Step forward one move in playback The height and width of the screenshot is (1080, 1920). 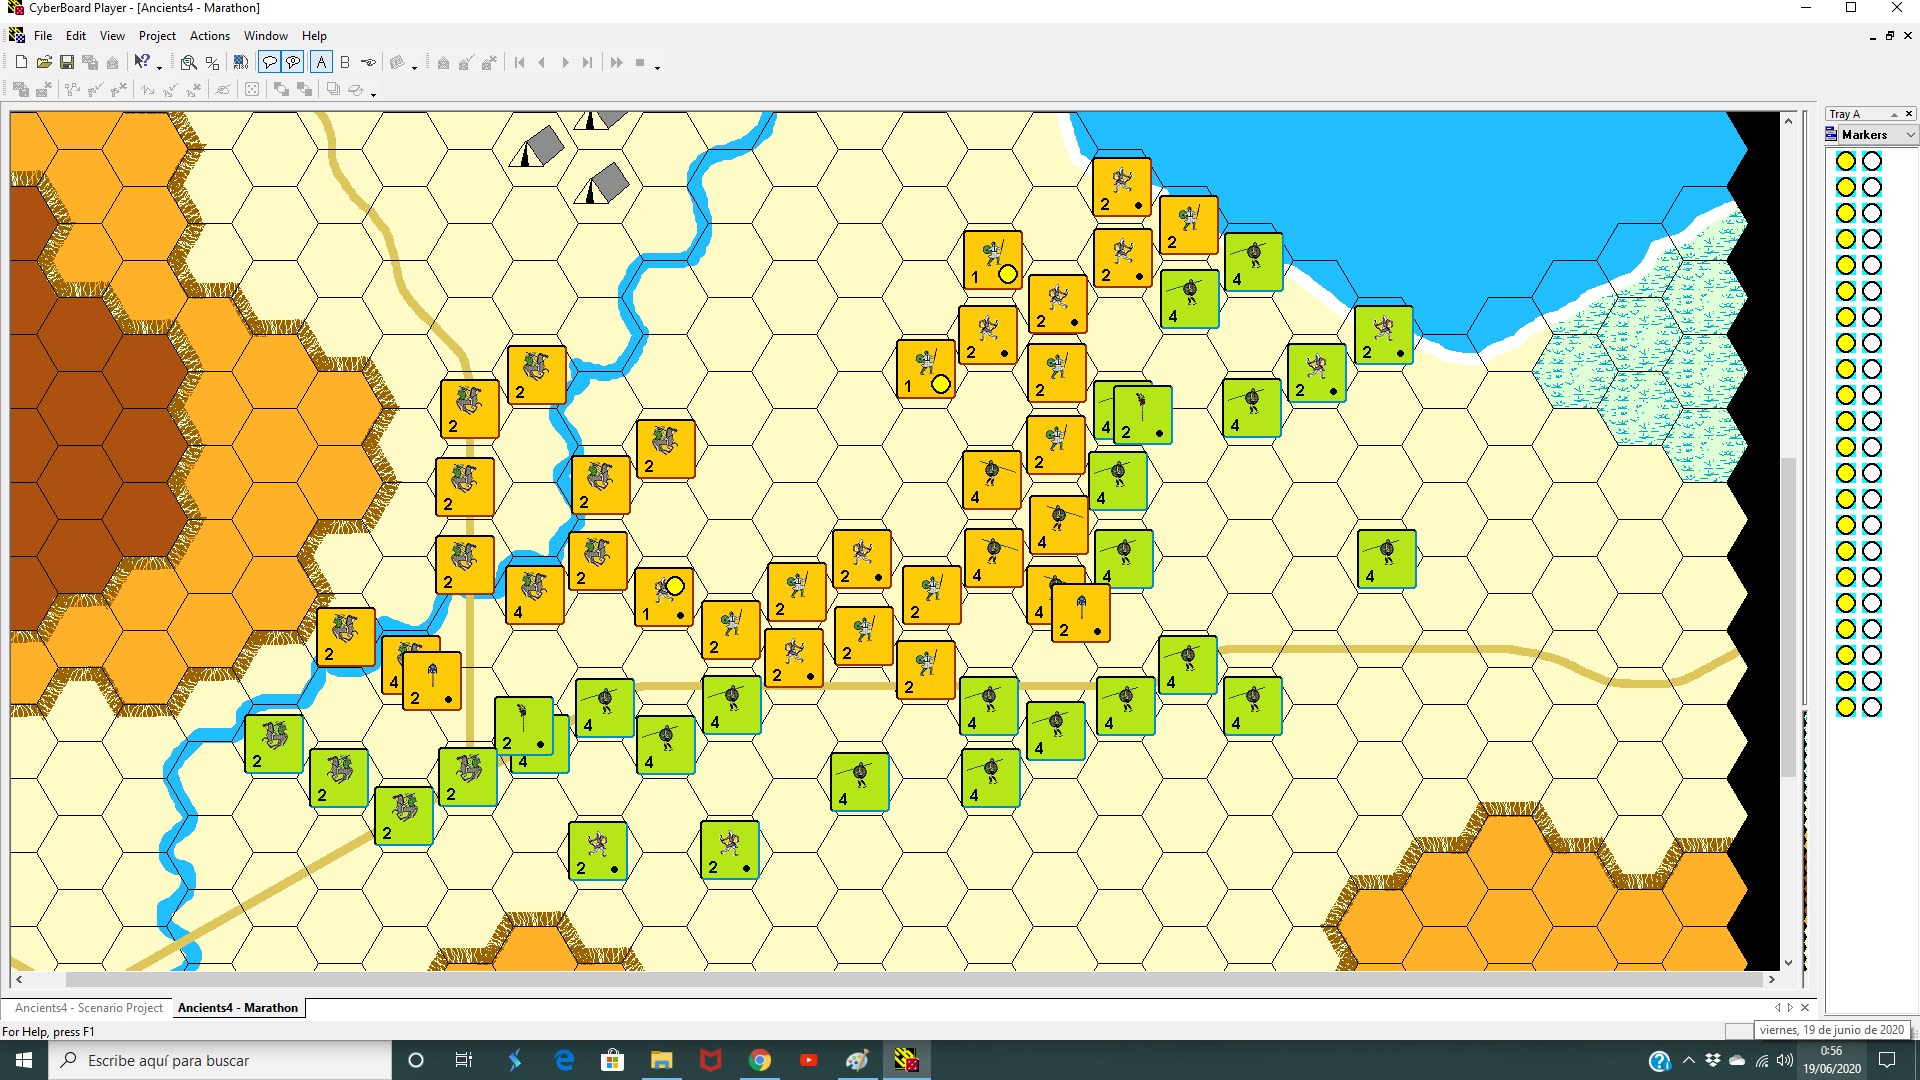pyautogui.click(x=565, y=62)
